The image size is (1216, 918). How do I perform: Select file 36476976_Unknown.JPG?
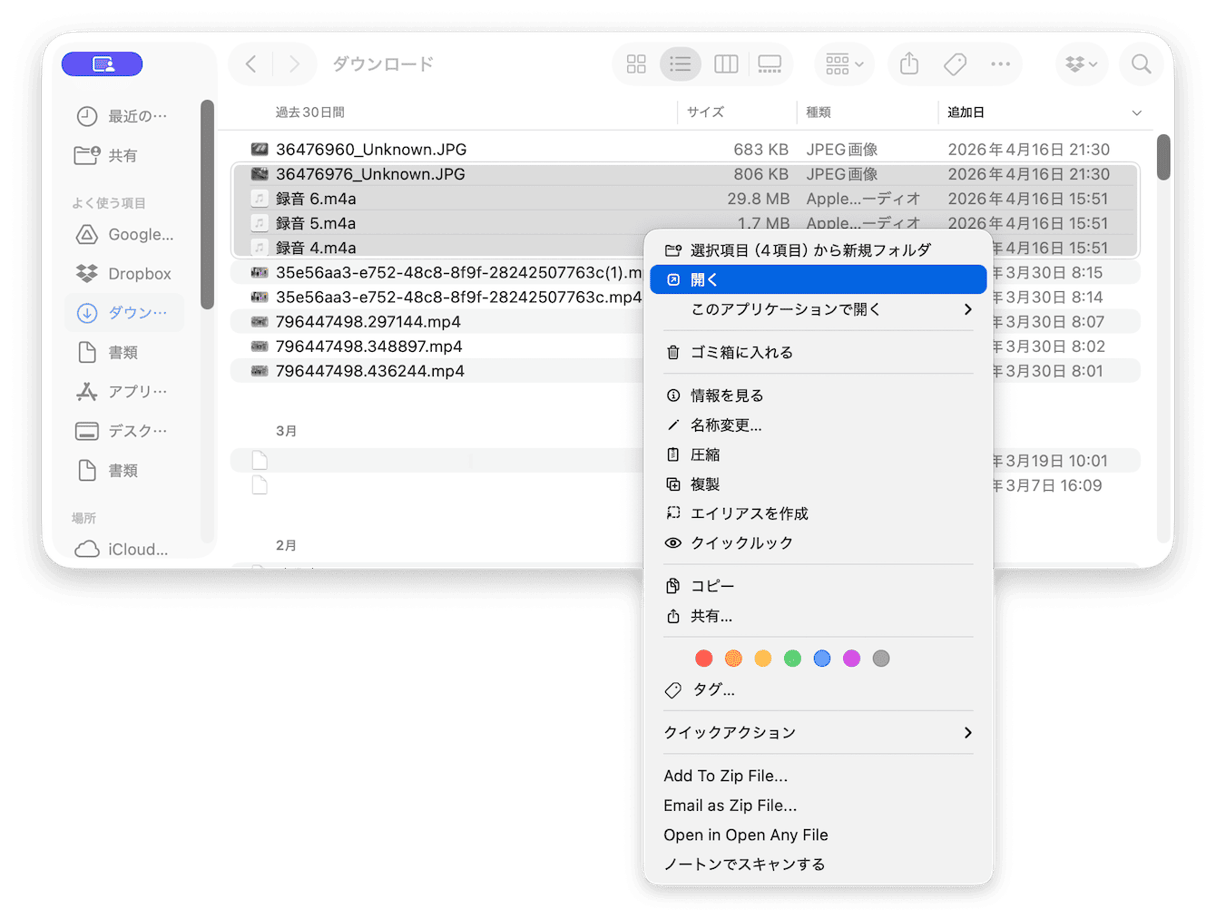[x=685, y=174]
